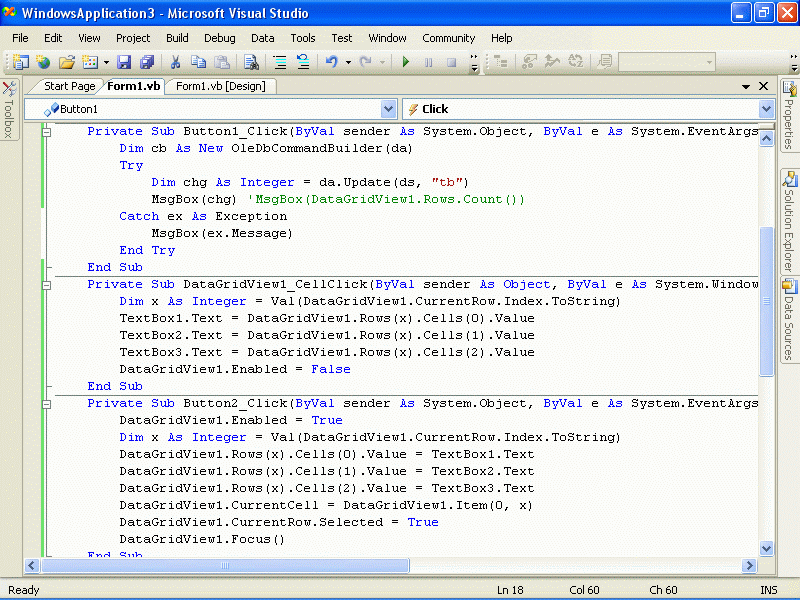This screenshot has height=600, width=800.
Task: Open the Project menu
Action: click(x=133, y=38)
